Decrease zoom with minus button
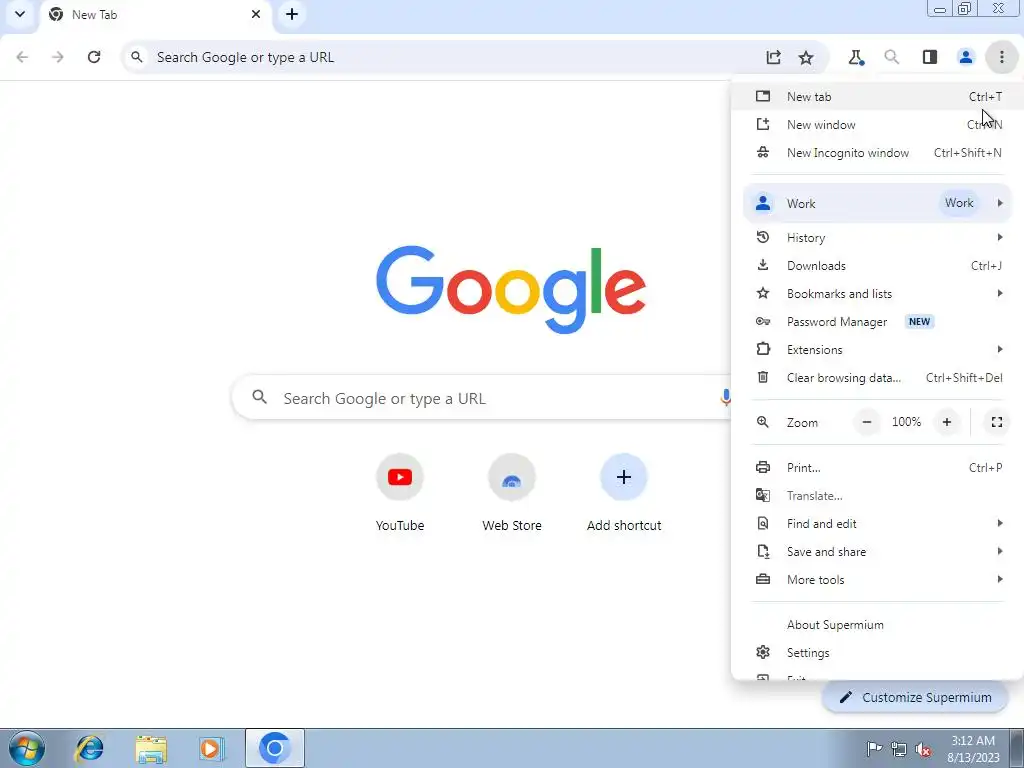Screen dimensions: 1024x768 pos(867,422)
